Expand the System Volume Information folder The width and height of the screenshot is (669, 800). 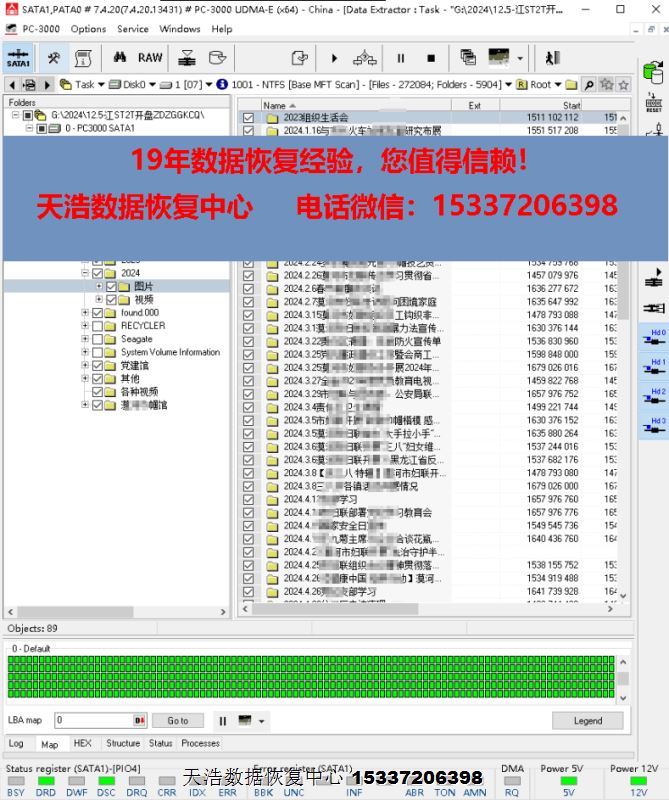[x=85, y=352]
